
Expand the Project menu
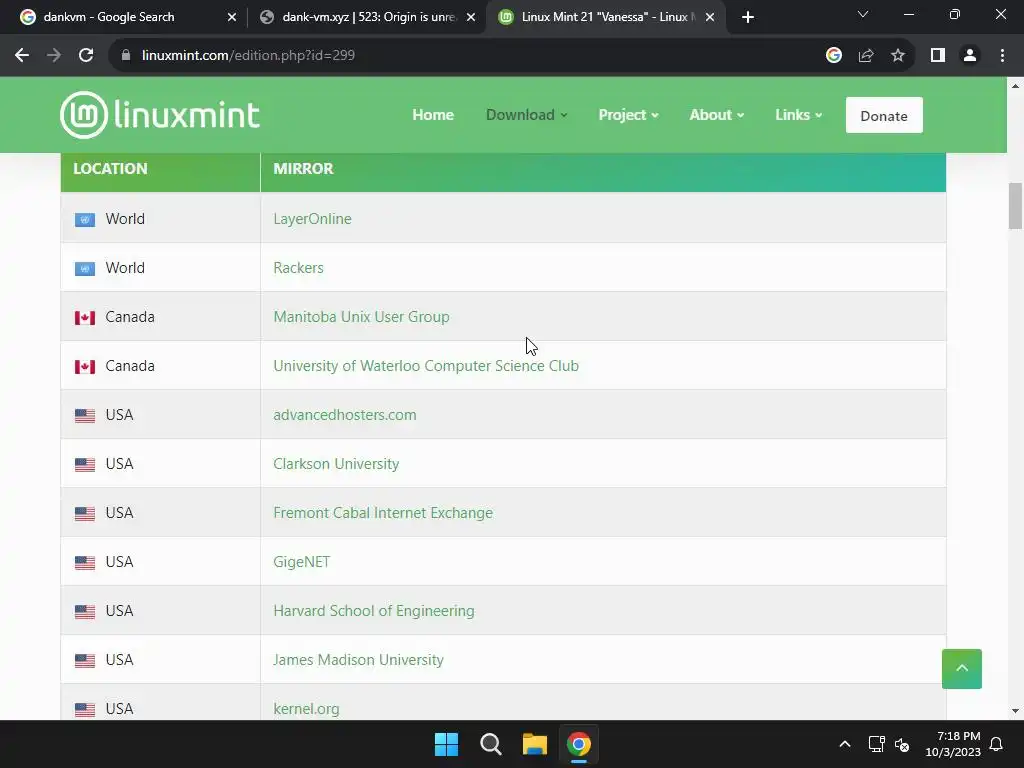(628, 115)
